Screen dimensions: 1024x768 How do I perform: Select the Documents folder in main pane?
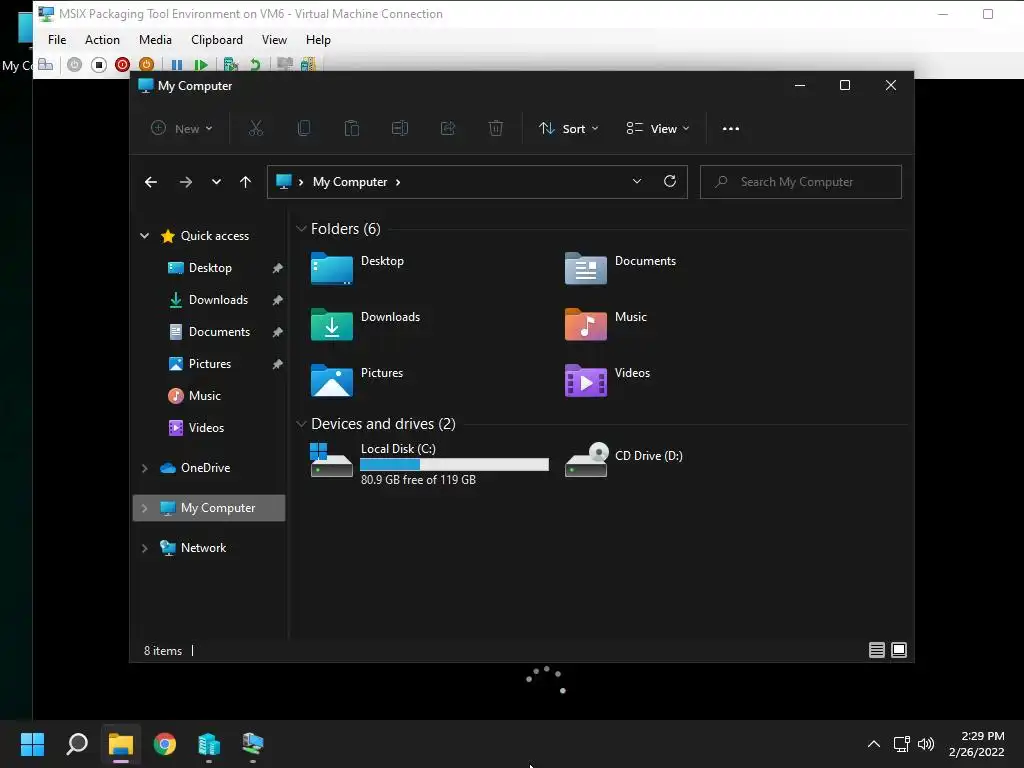pos(621,268)
